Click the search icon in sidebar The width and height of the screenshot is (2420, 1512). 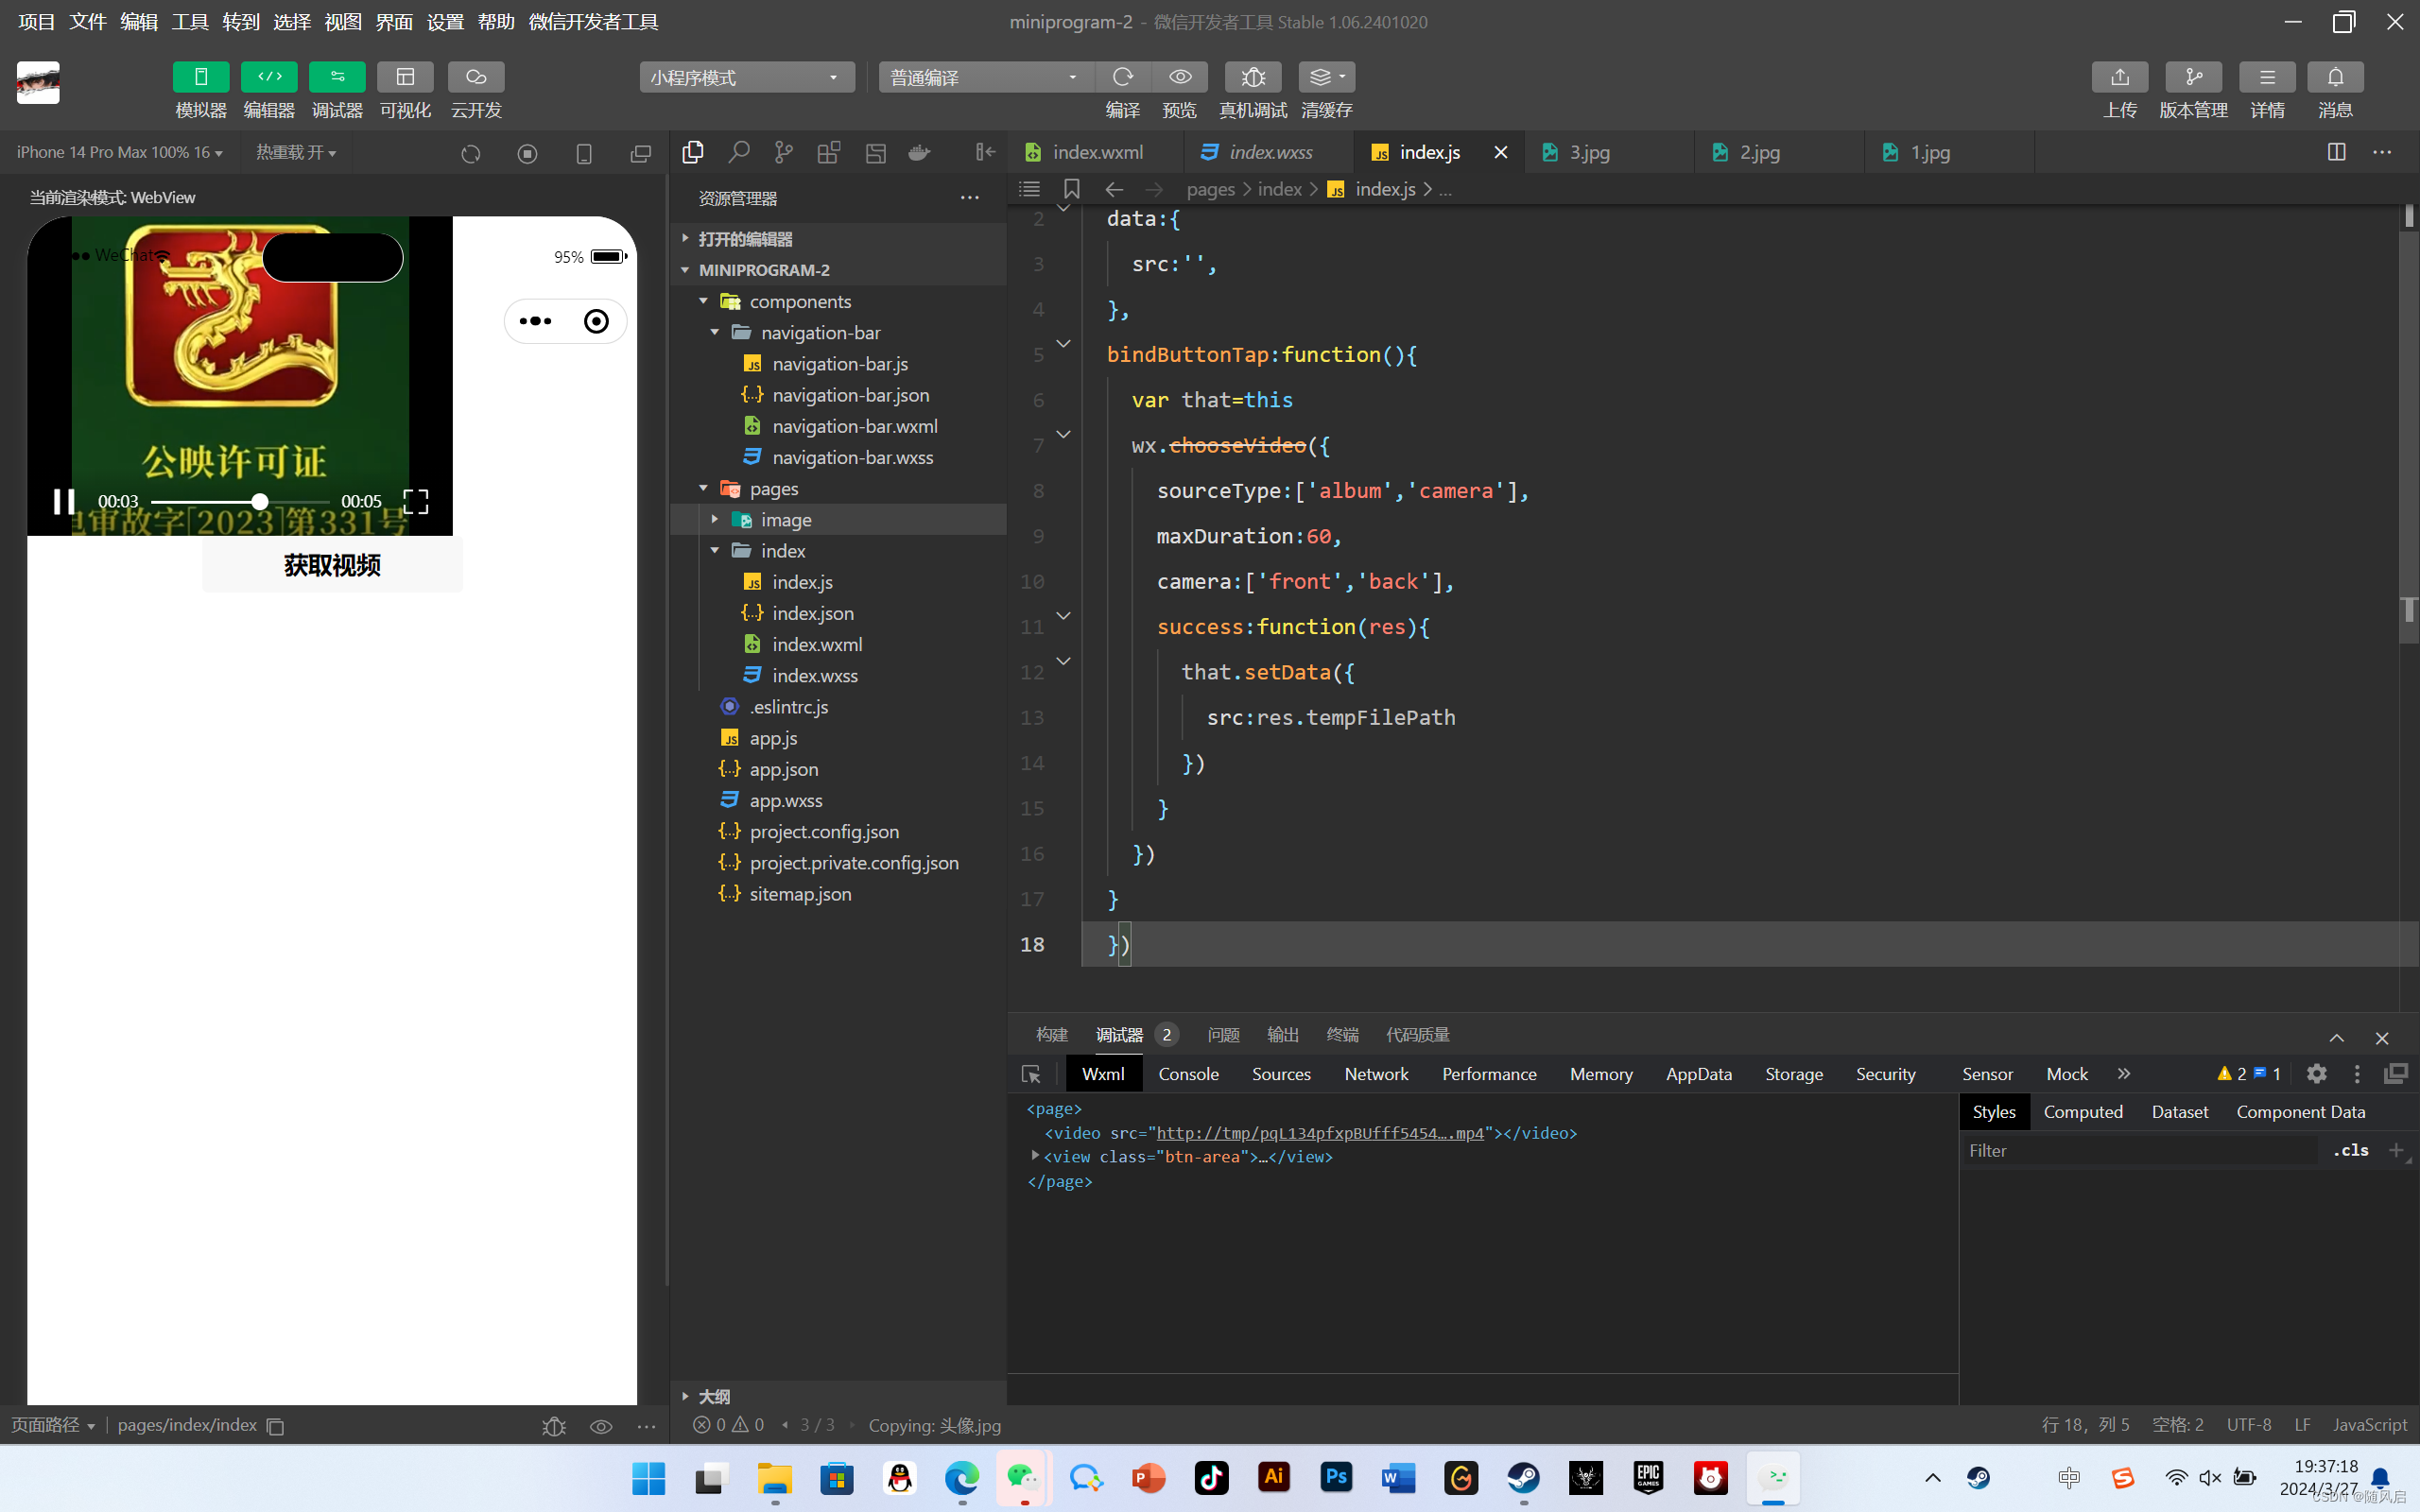(x=739, y=152)
